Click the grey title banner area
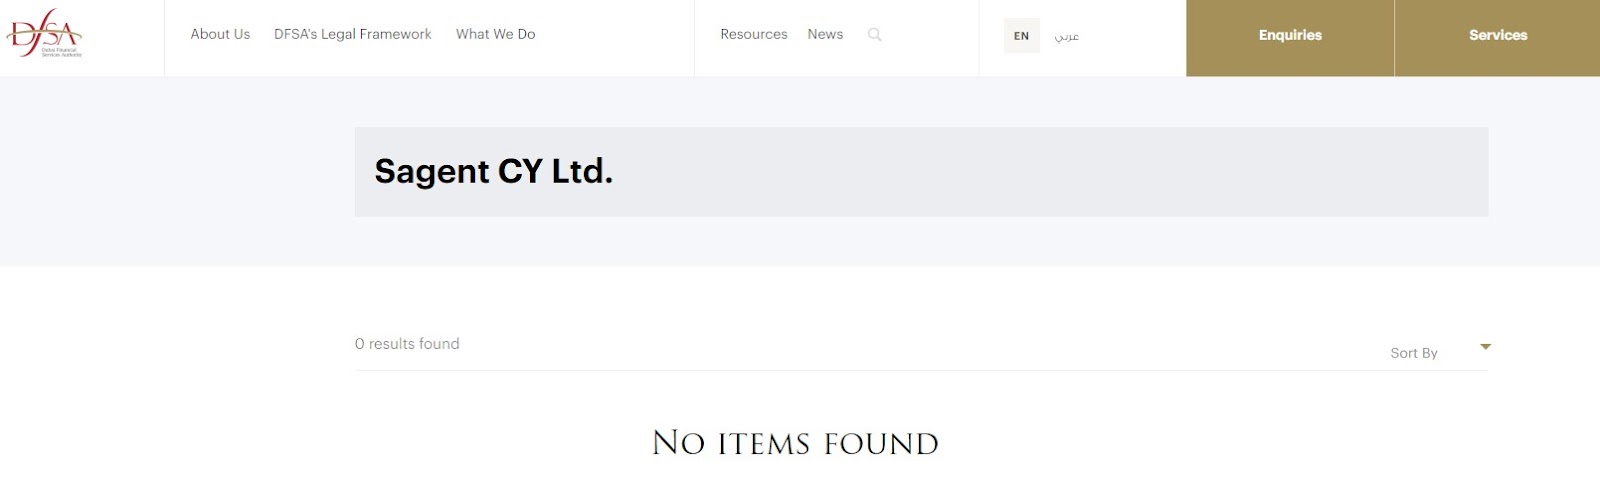 click(x=921, y=172)
